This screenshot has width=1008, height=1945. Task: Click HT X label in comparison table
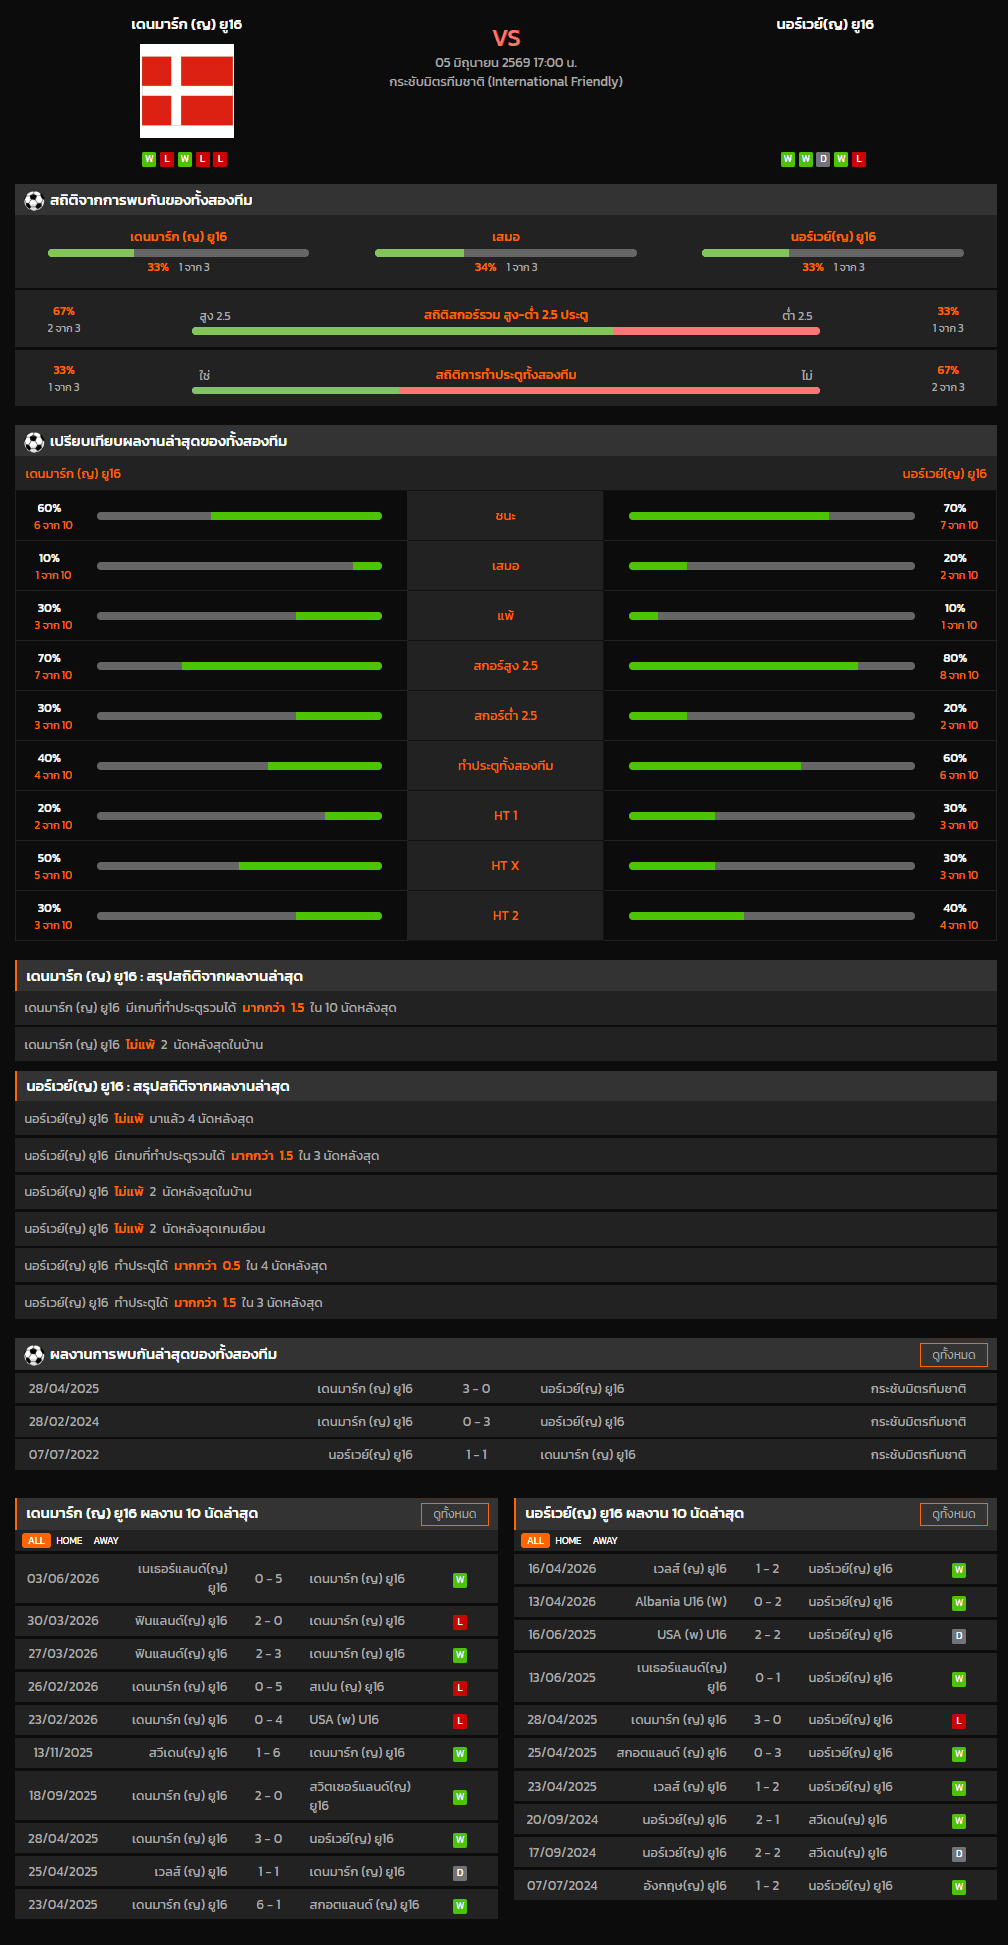[505, 866]
